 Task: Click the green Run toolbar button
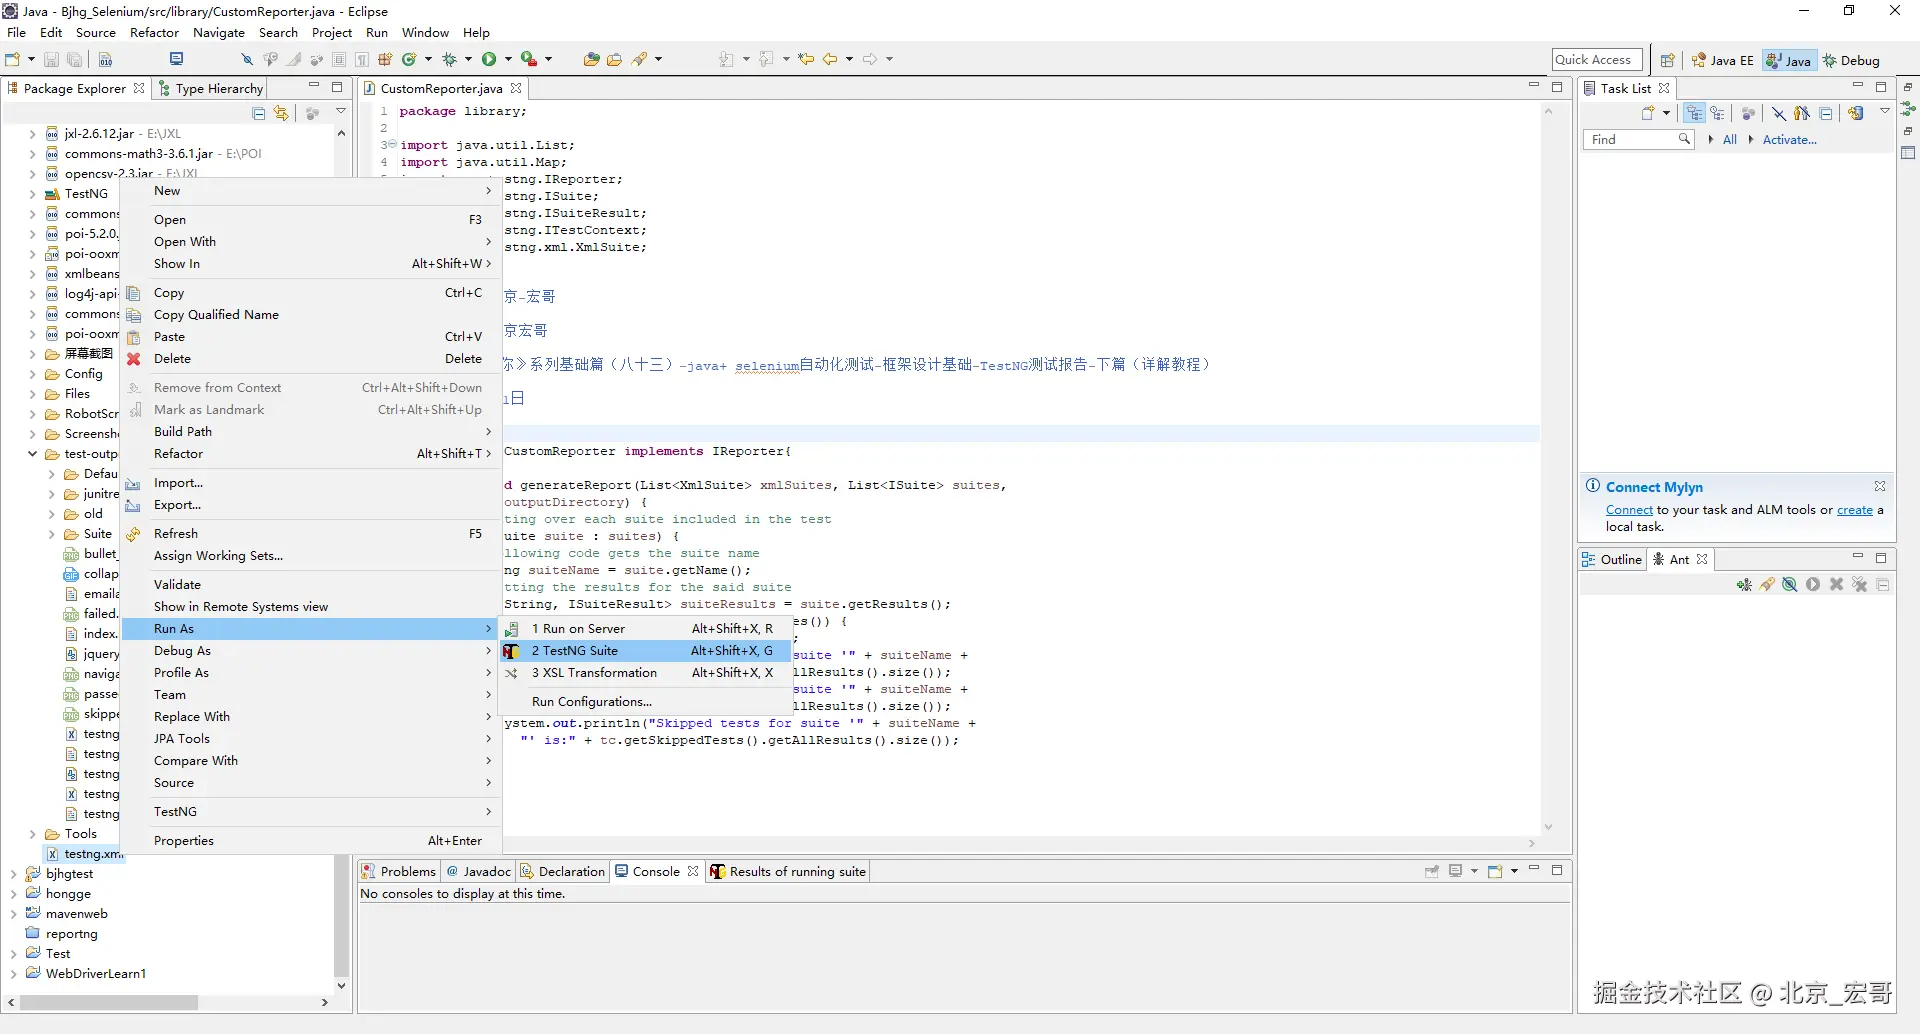click(488, 60)
